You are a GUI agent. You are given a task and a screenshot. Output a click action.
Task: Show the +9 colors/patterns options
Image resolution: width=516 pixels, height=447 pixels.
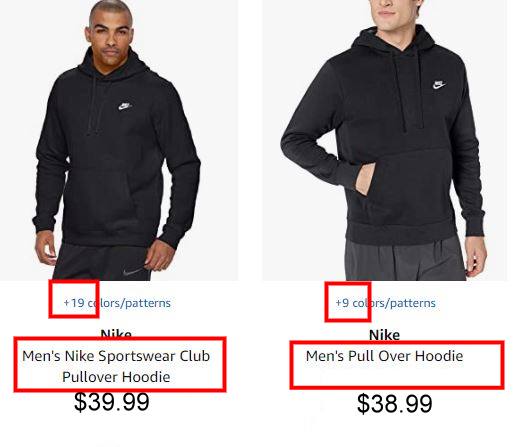385,303
